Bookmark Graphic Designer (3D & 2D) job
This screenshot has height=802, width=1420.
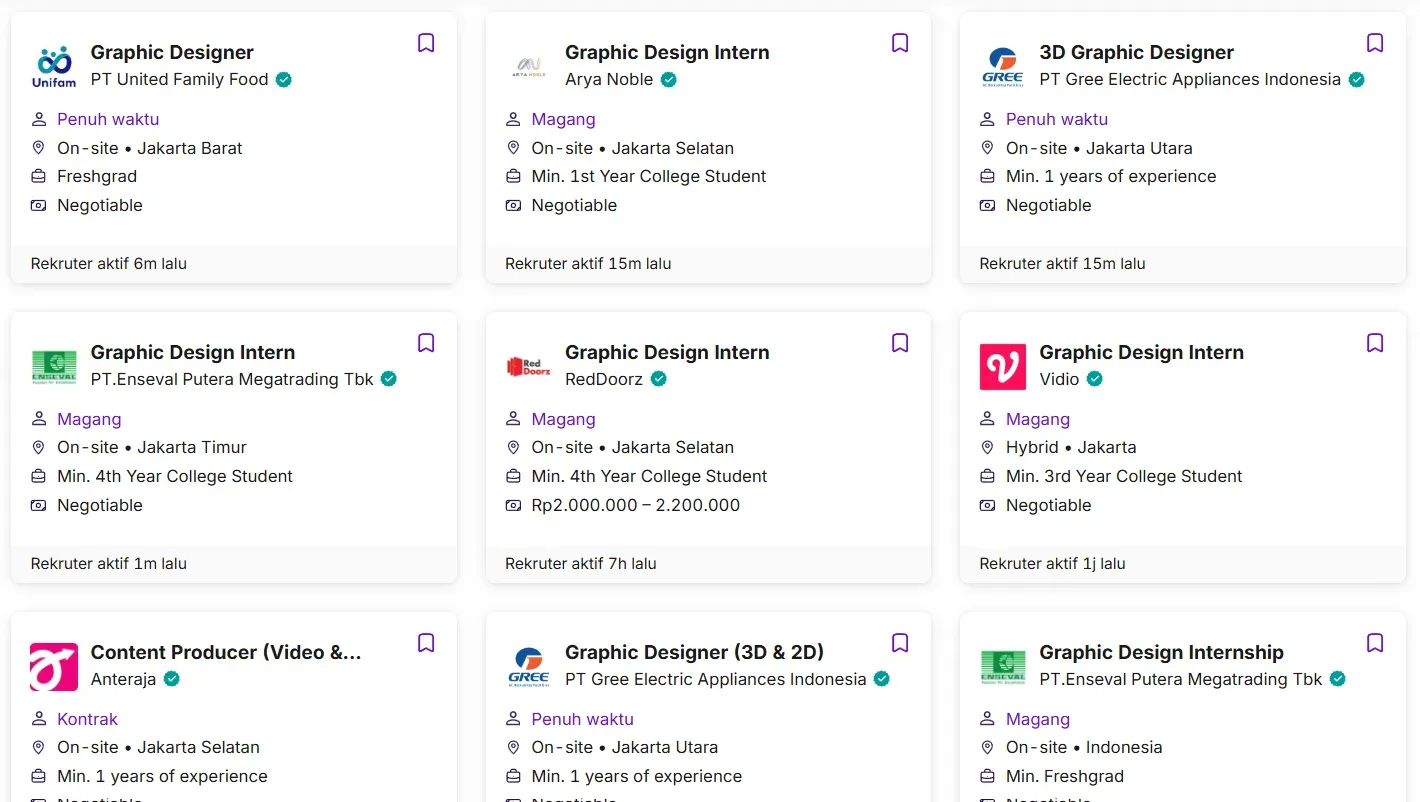tap(900, 643)
